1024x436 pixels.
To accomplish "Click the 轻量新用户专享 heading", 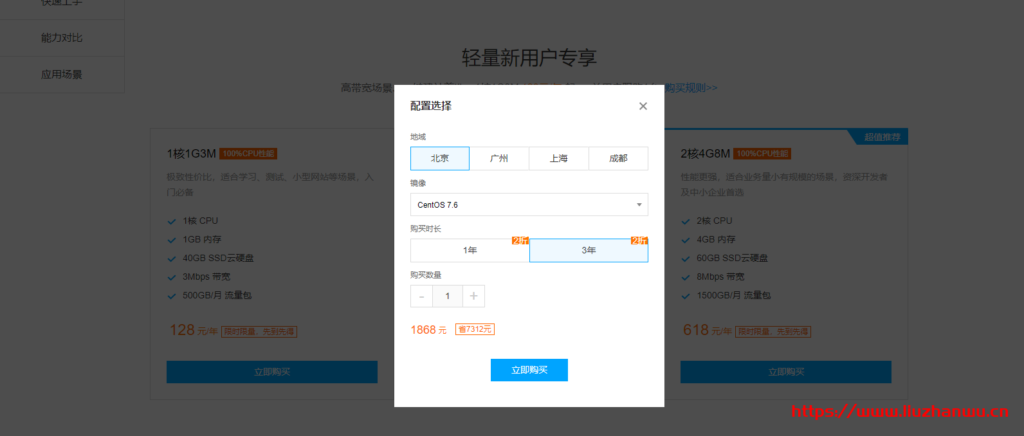I will point(529,57).
